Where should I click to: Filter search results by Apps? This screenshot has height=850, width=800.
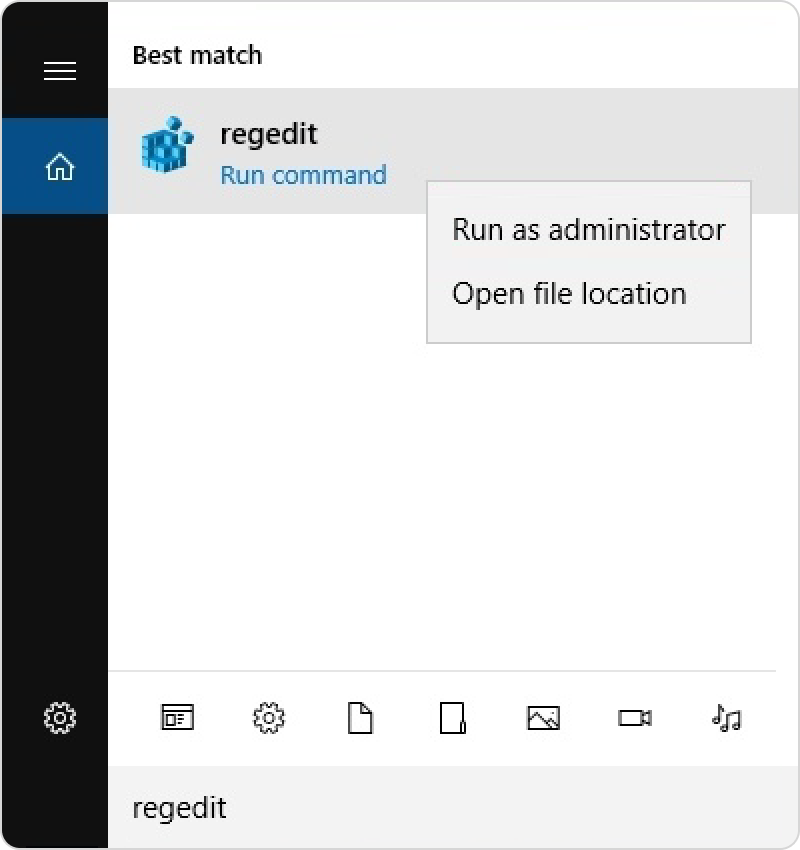point(177,718)
